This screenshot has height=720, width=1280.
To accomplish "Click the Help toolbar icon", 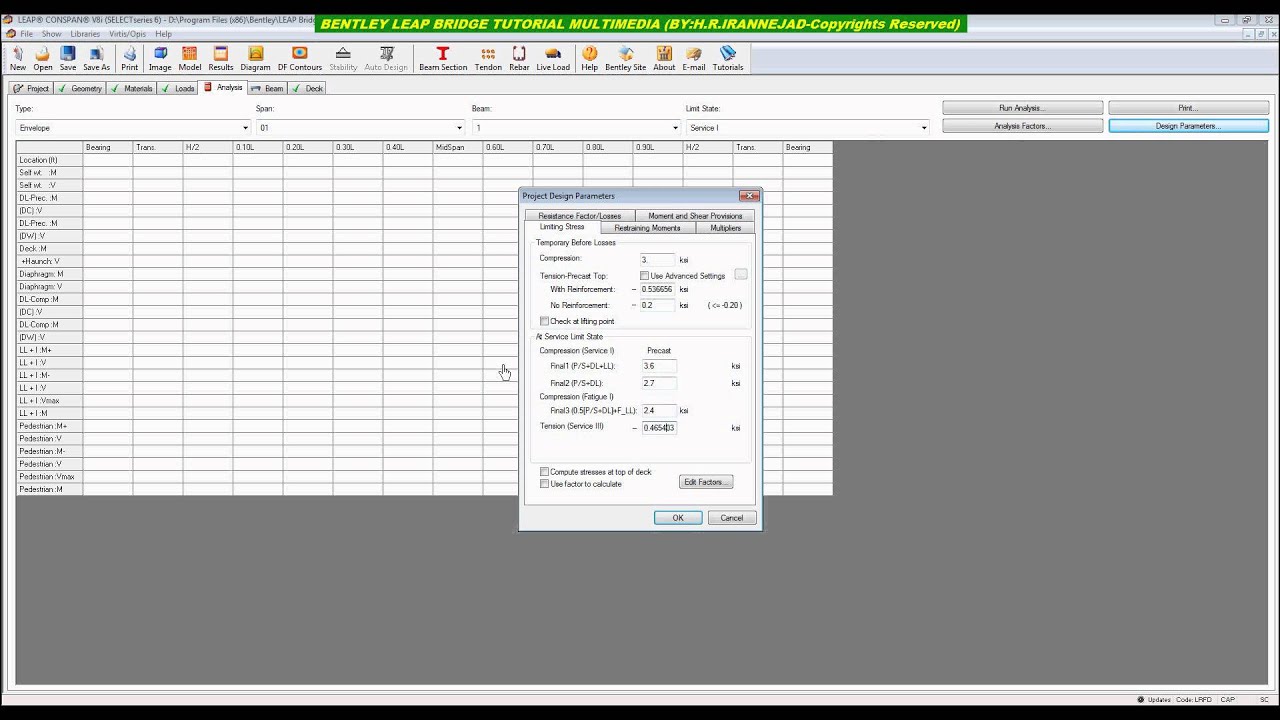I will tap(589, 59).
